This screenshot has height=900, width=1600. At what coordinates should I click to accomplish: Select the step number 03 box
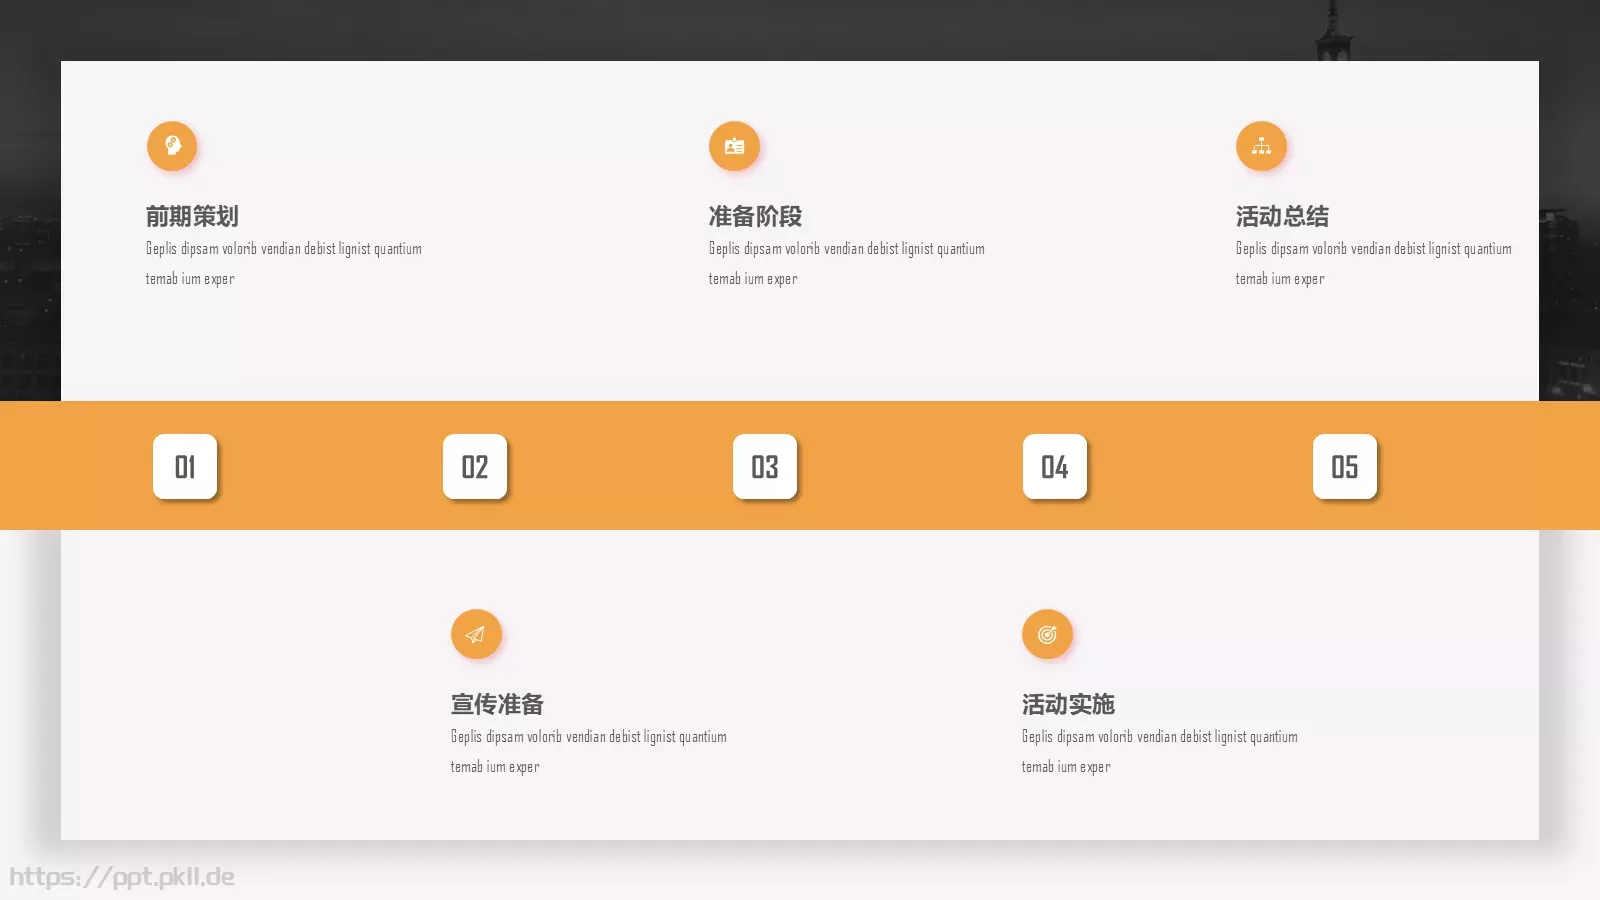(x=765, y=466)
